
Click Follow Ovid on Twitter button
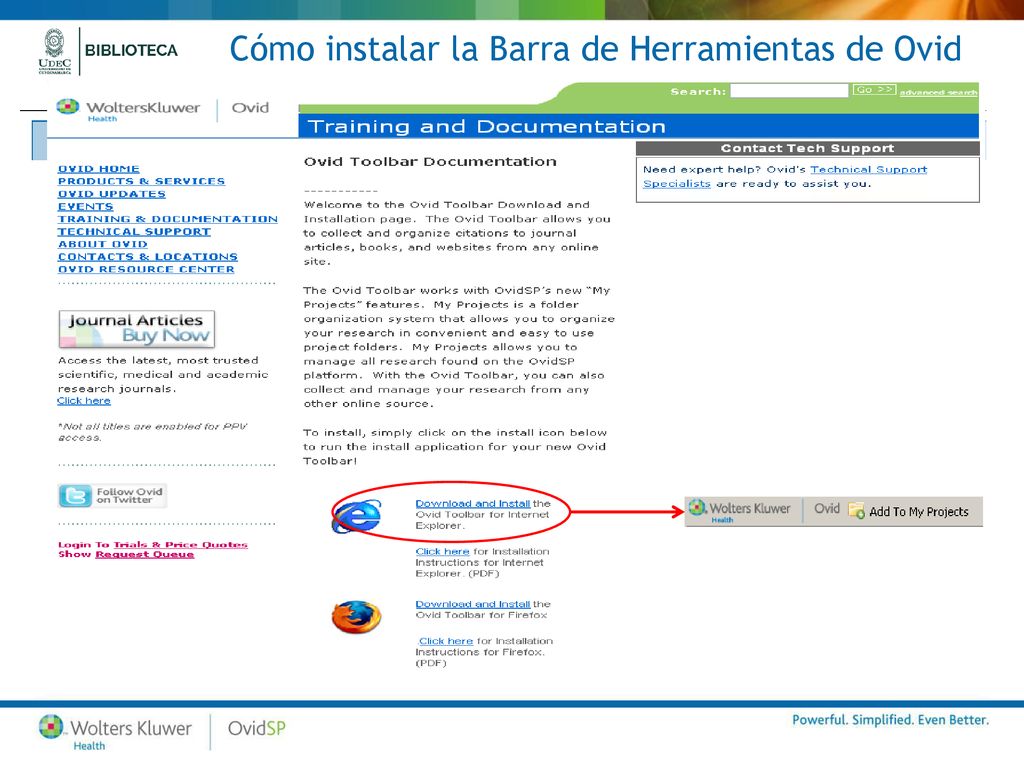[x=112, y=496]
